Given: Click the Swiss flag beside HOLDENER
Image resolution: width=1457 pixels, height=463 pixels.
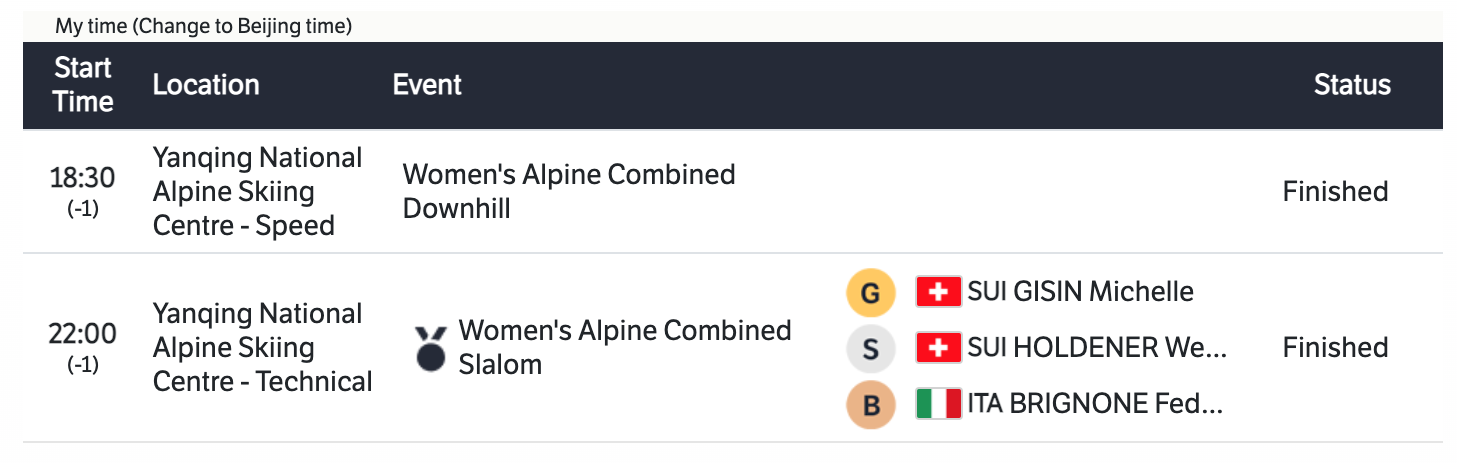Looking at the screenshot, I should (x=938, y=348).
